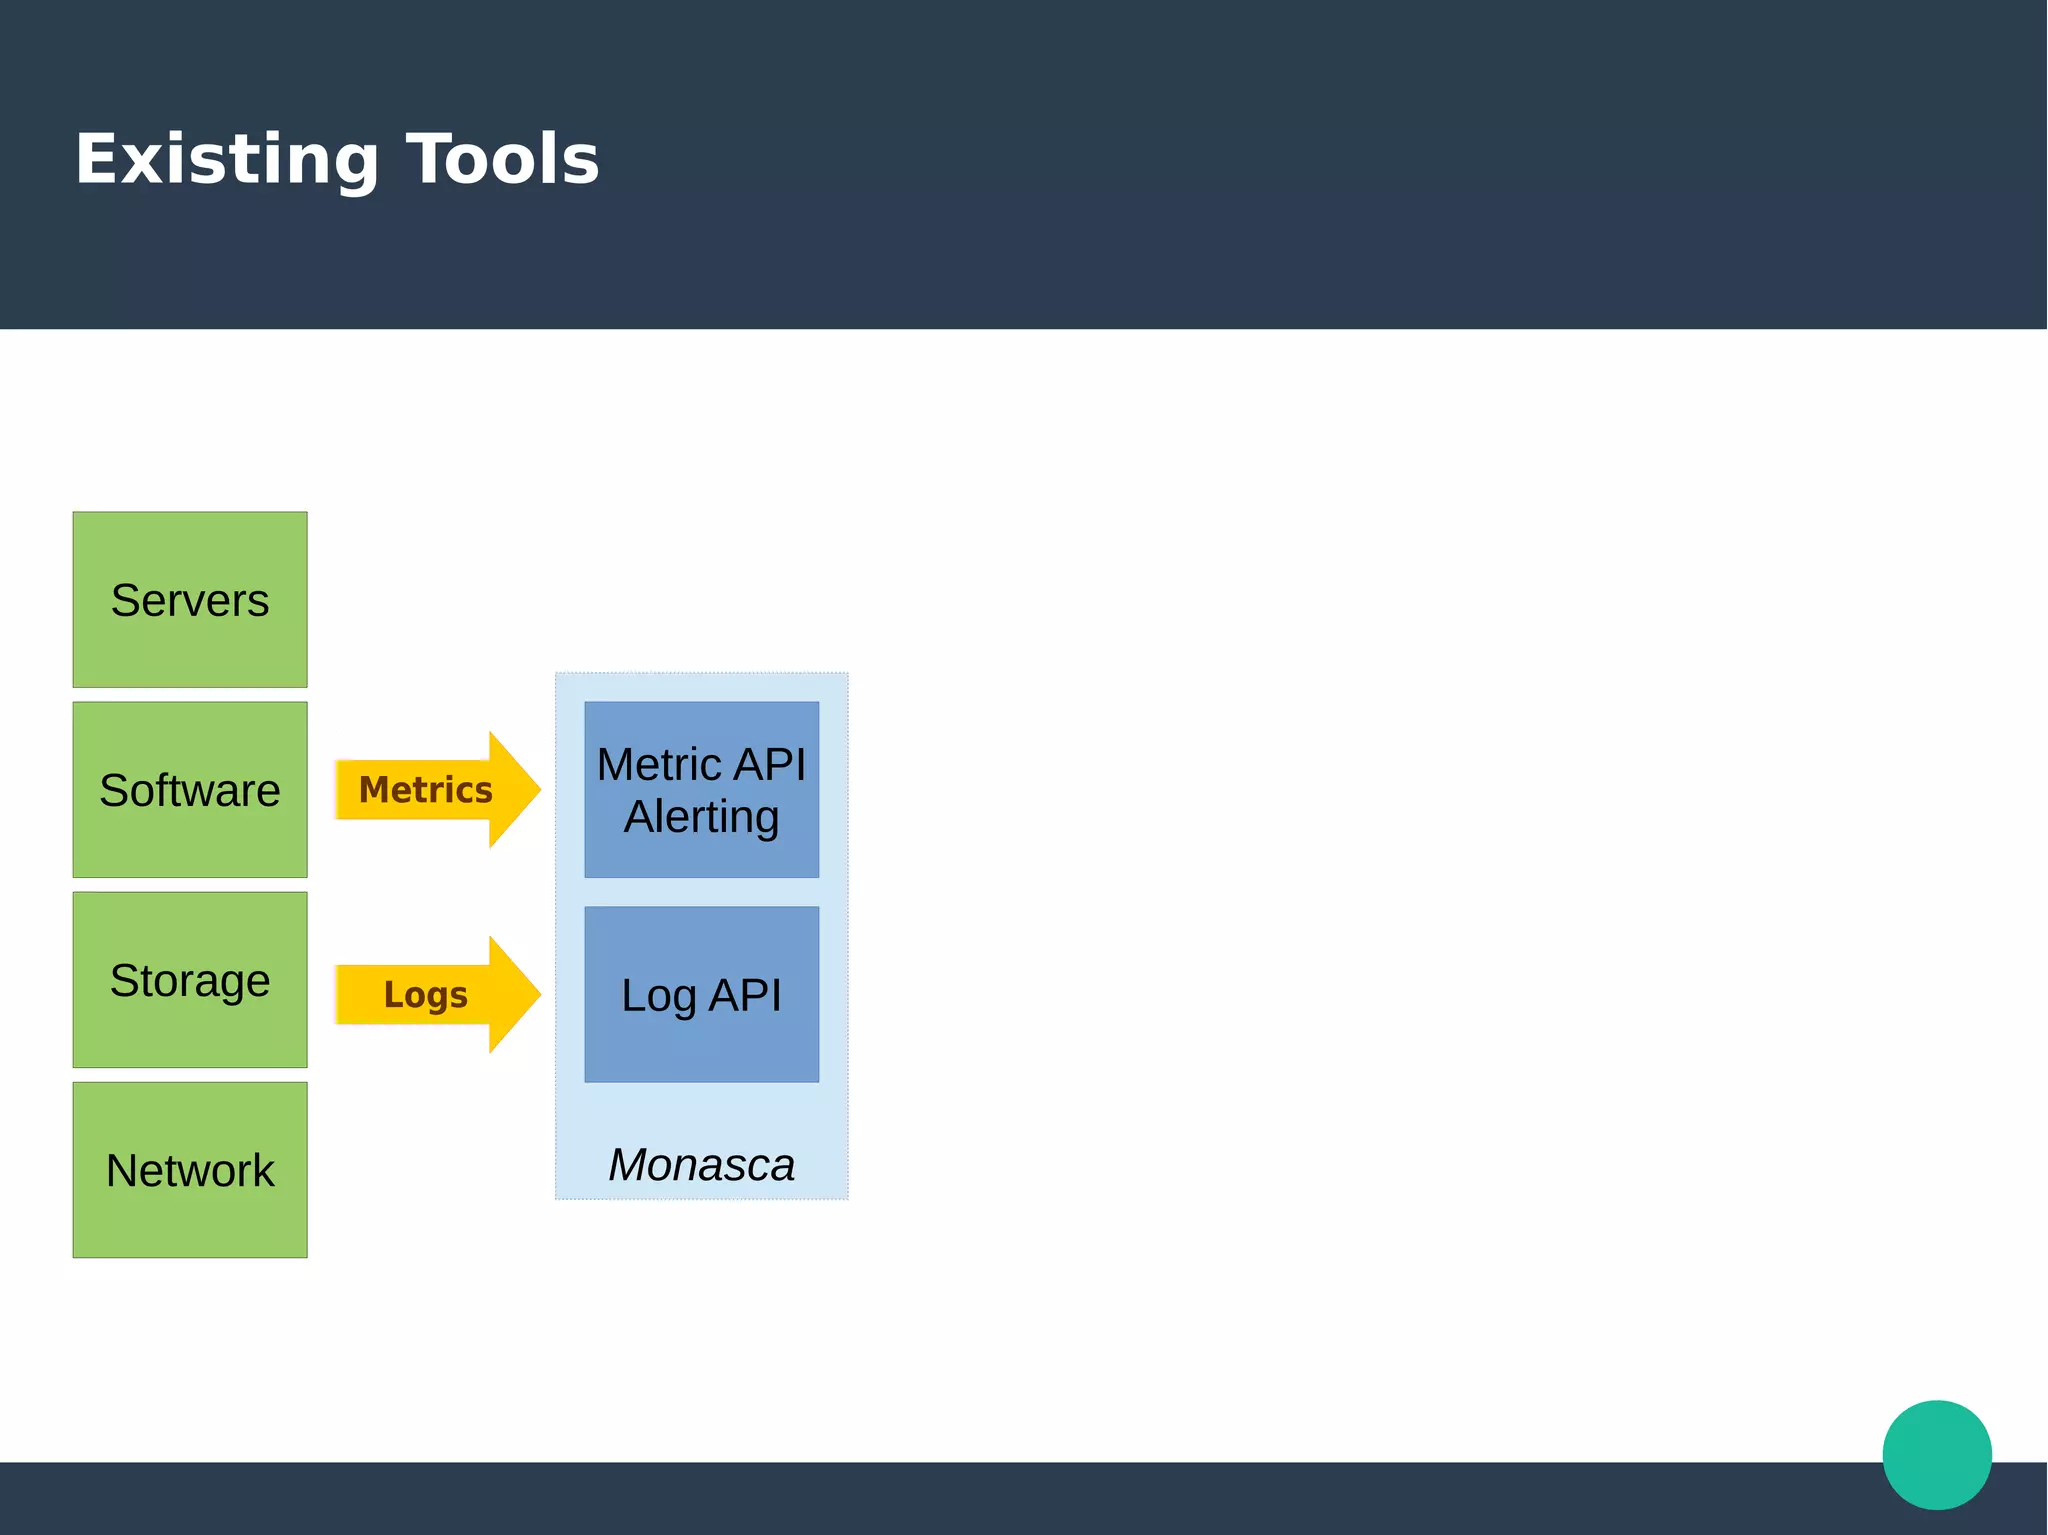Select the Log API box

click(x=702, y=995)
